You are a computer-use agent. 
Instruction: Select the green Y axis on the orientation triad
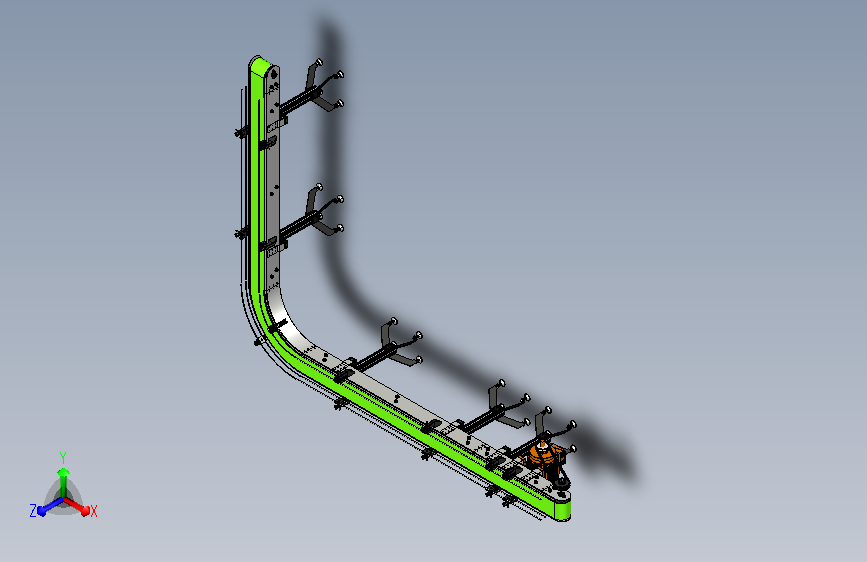click(x=63, y=482)
